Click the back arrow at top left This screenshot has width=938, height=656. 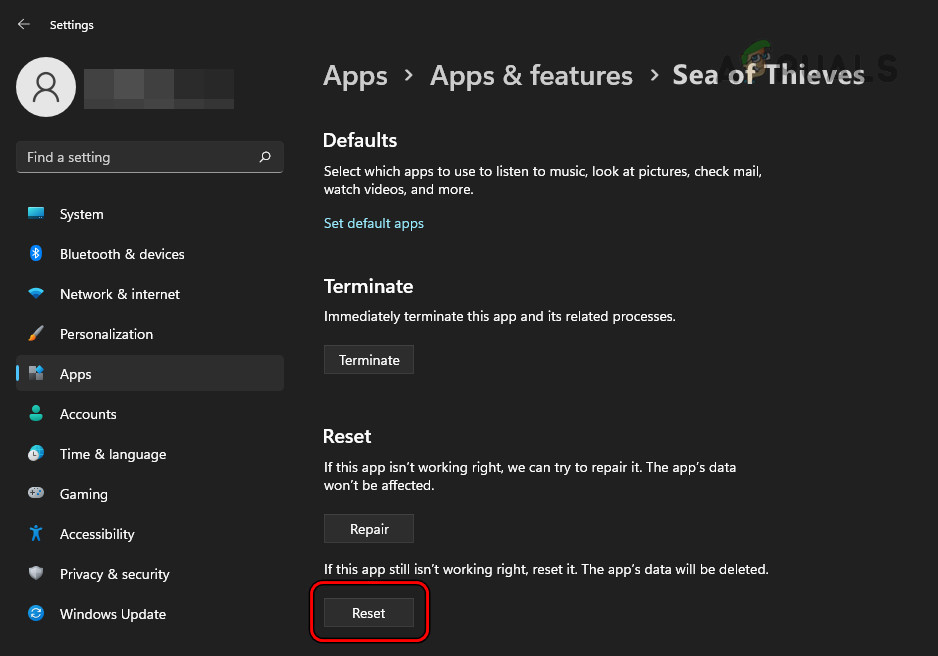pos(22,24)
